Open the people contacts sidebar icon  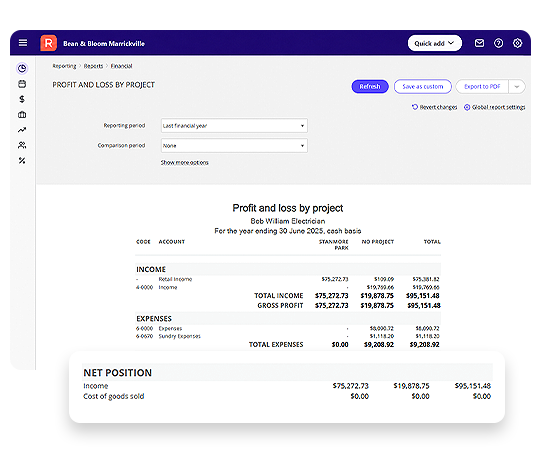tap(22, 145)
